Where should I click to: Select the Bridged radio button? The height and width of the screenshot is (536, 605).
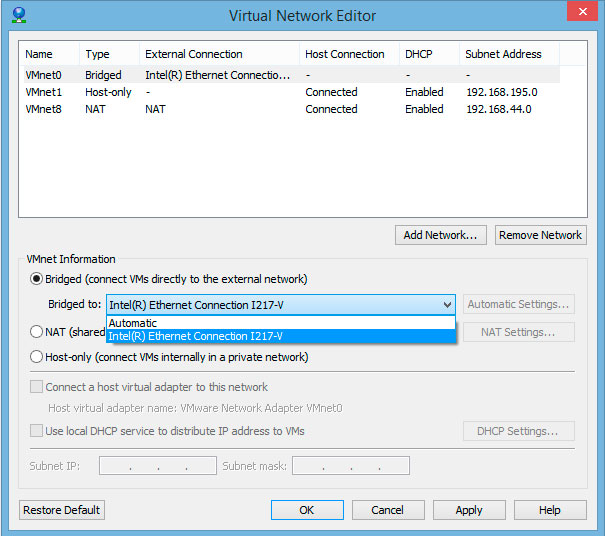(x=37, y=279)
